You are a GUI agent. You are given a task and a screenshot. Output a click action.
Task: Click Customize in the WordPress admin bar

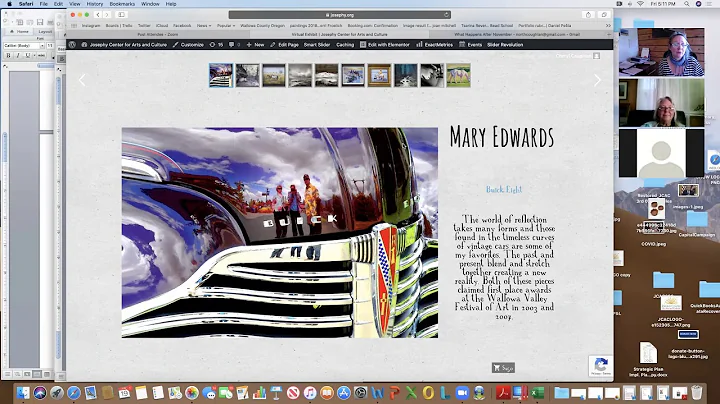[188, 45]
